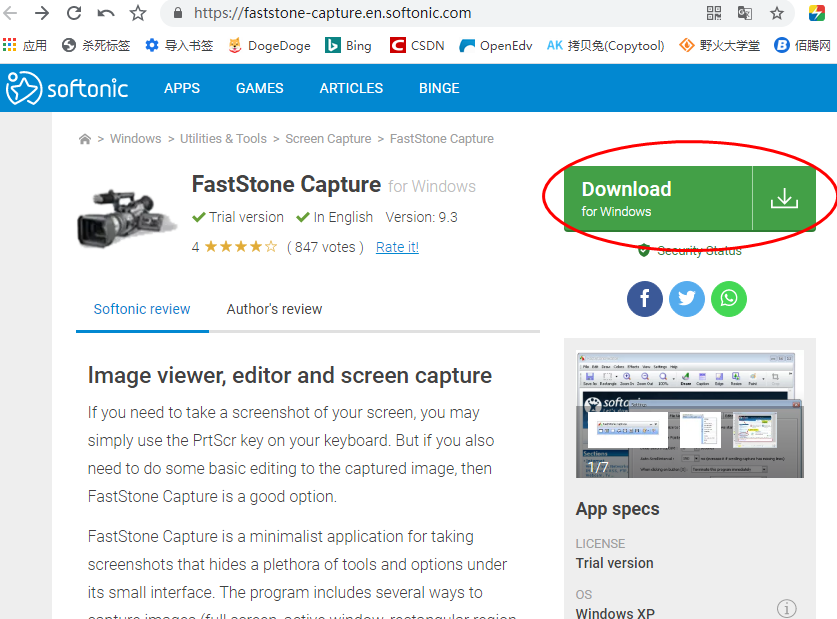Screen dimensions: 837x619
Task: Click the green Security Status checkmark icon
Action: [644, 250]
